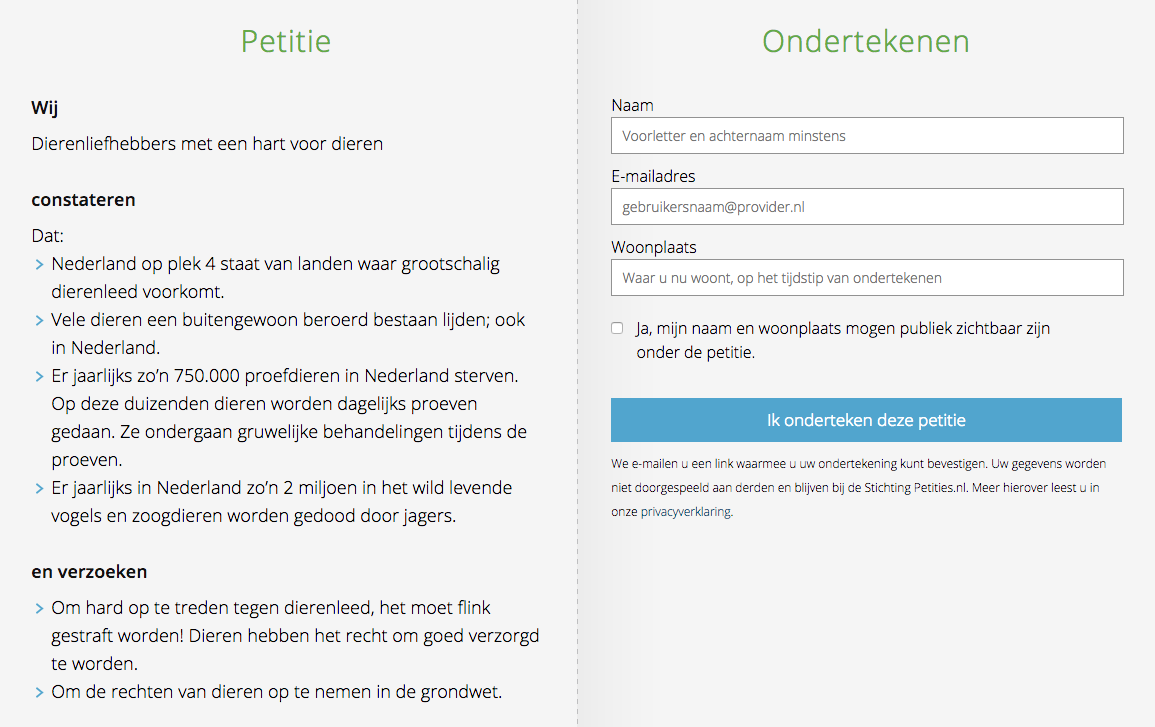Click the arrow bullet before "Nederland op plek 4"
Screen dimensions: 1155x727
(x=38, y=265)
